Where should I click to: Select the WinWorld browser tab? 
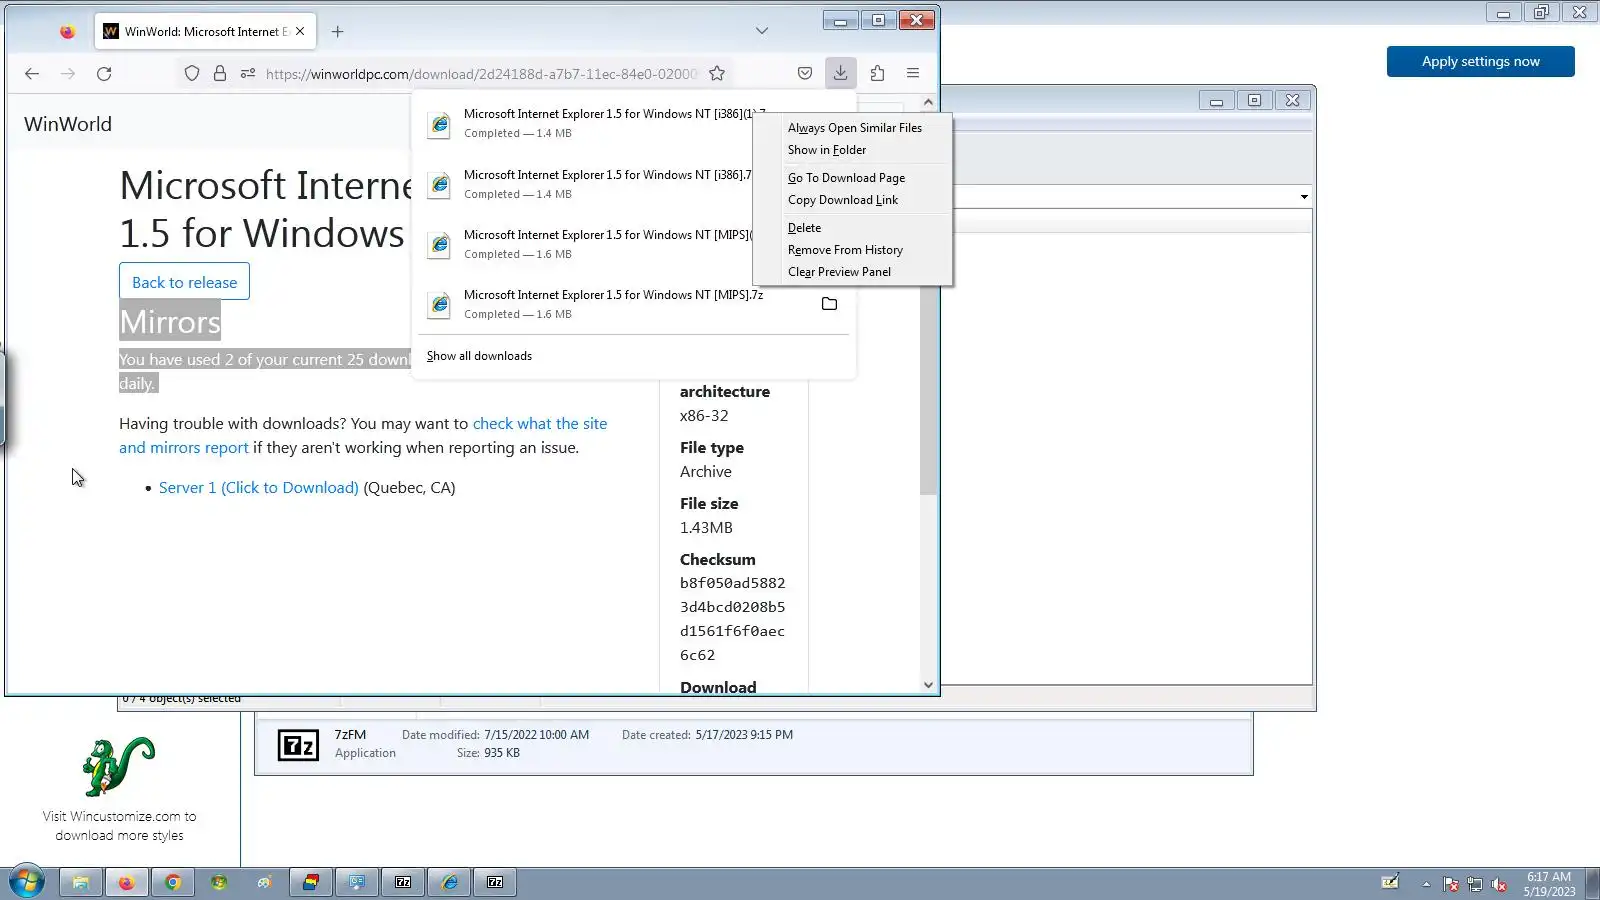(x=206, y=32)
